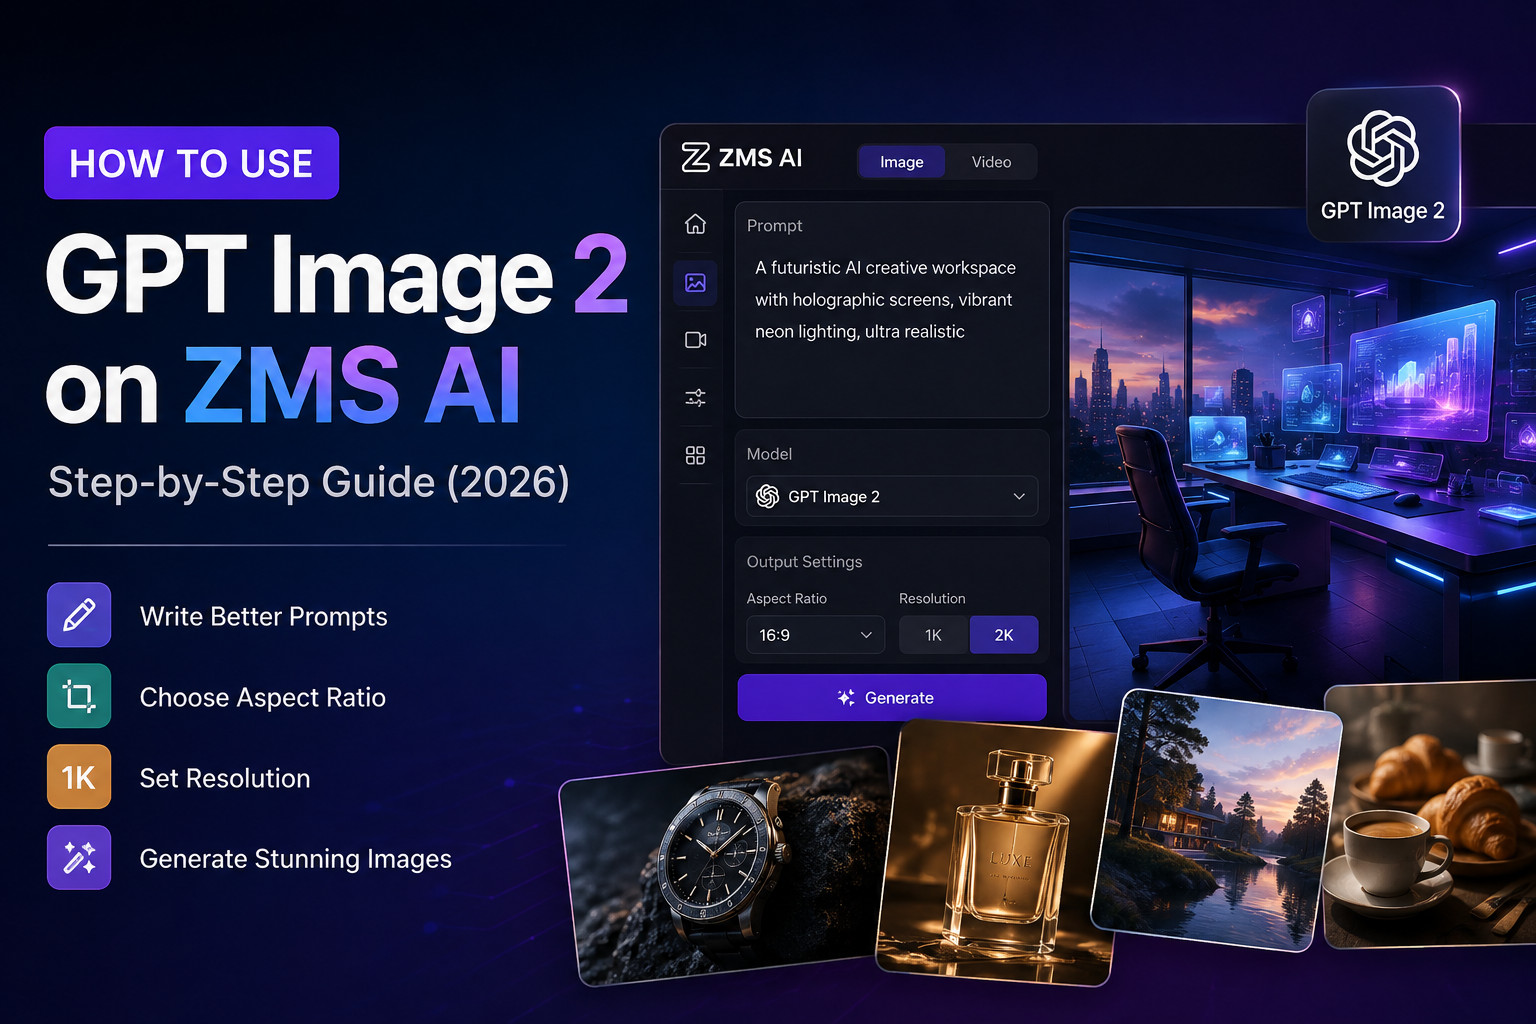
Task: Click the Generate button
Action: 892,697
